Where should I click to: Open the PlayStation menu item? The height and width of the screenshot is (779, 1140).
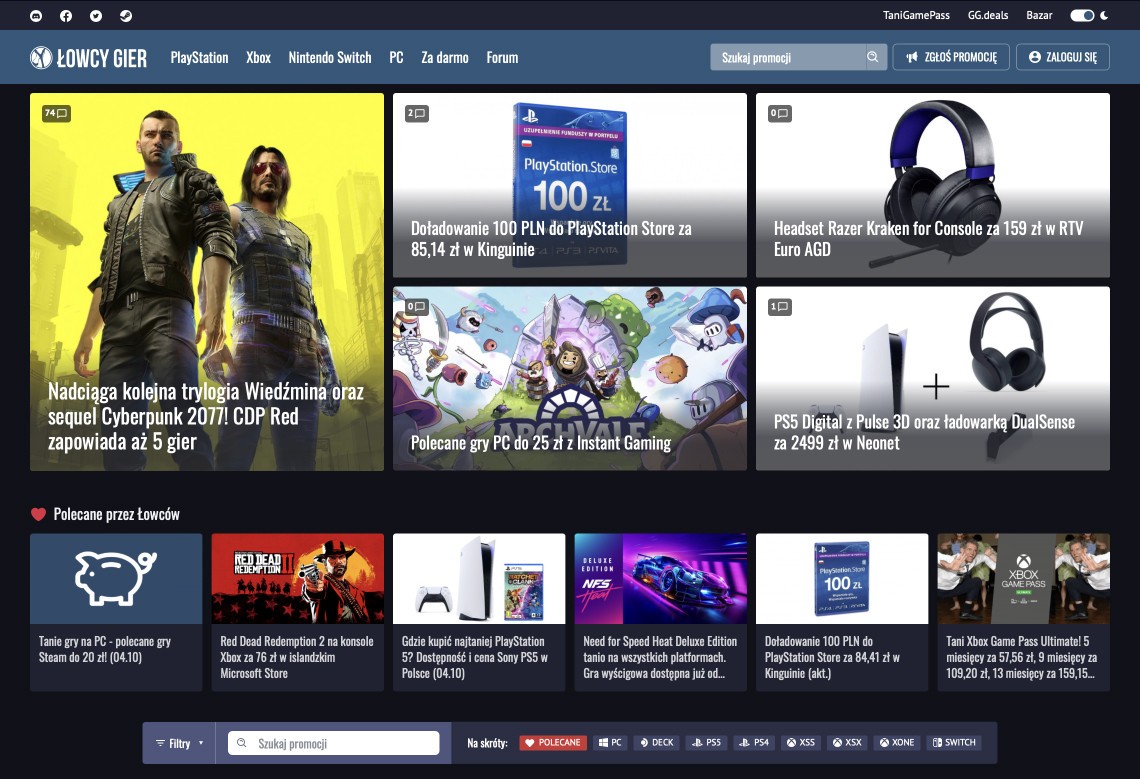point(199,57)
